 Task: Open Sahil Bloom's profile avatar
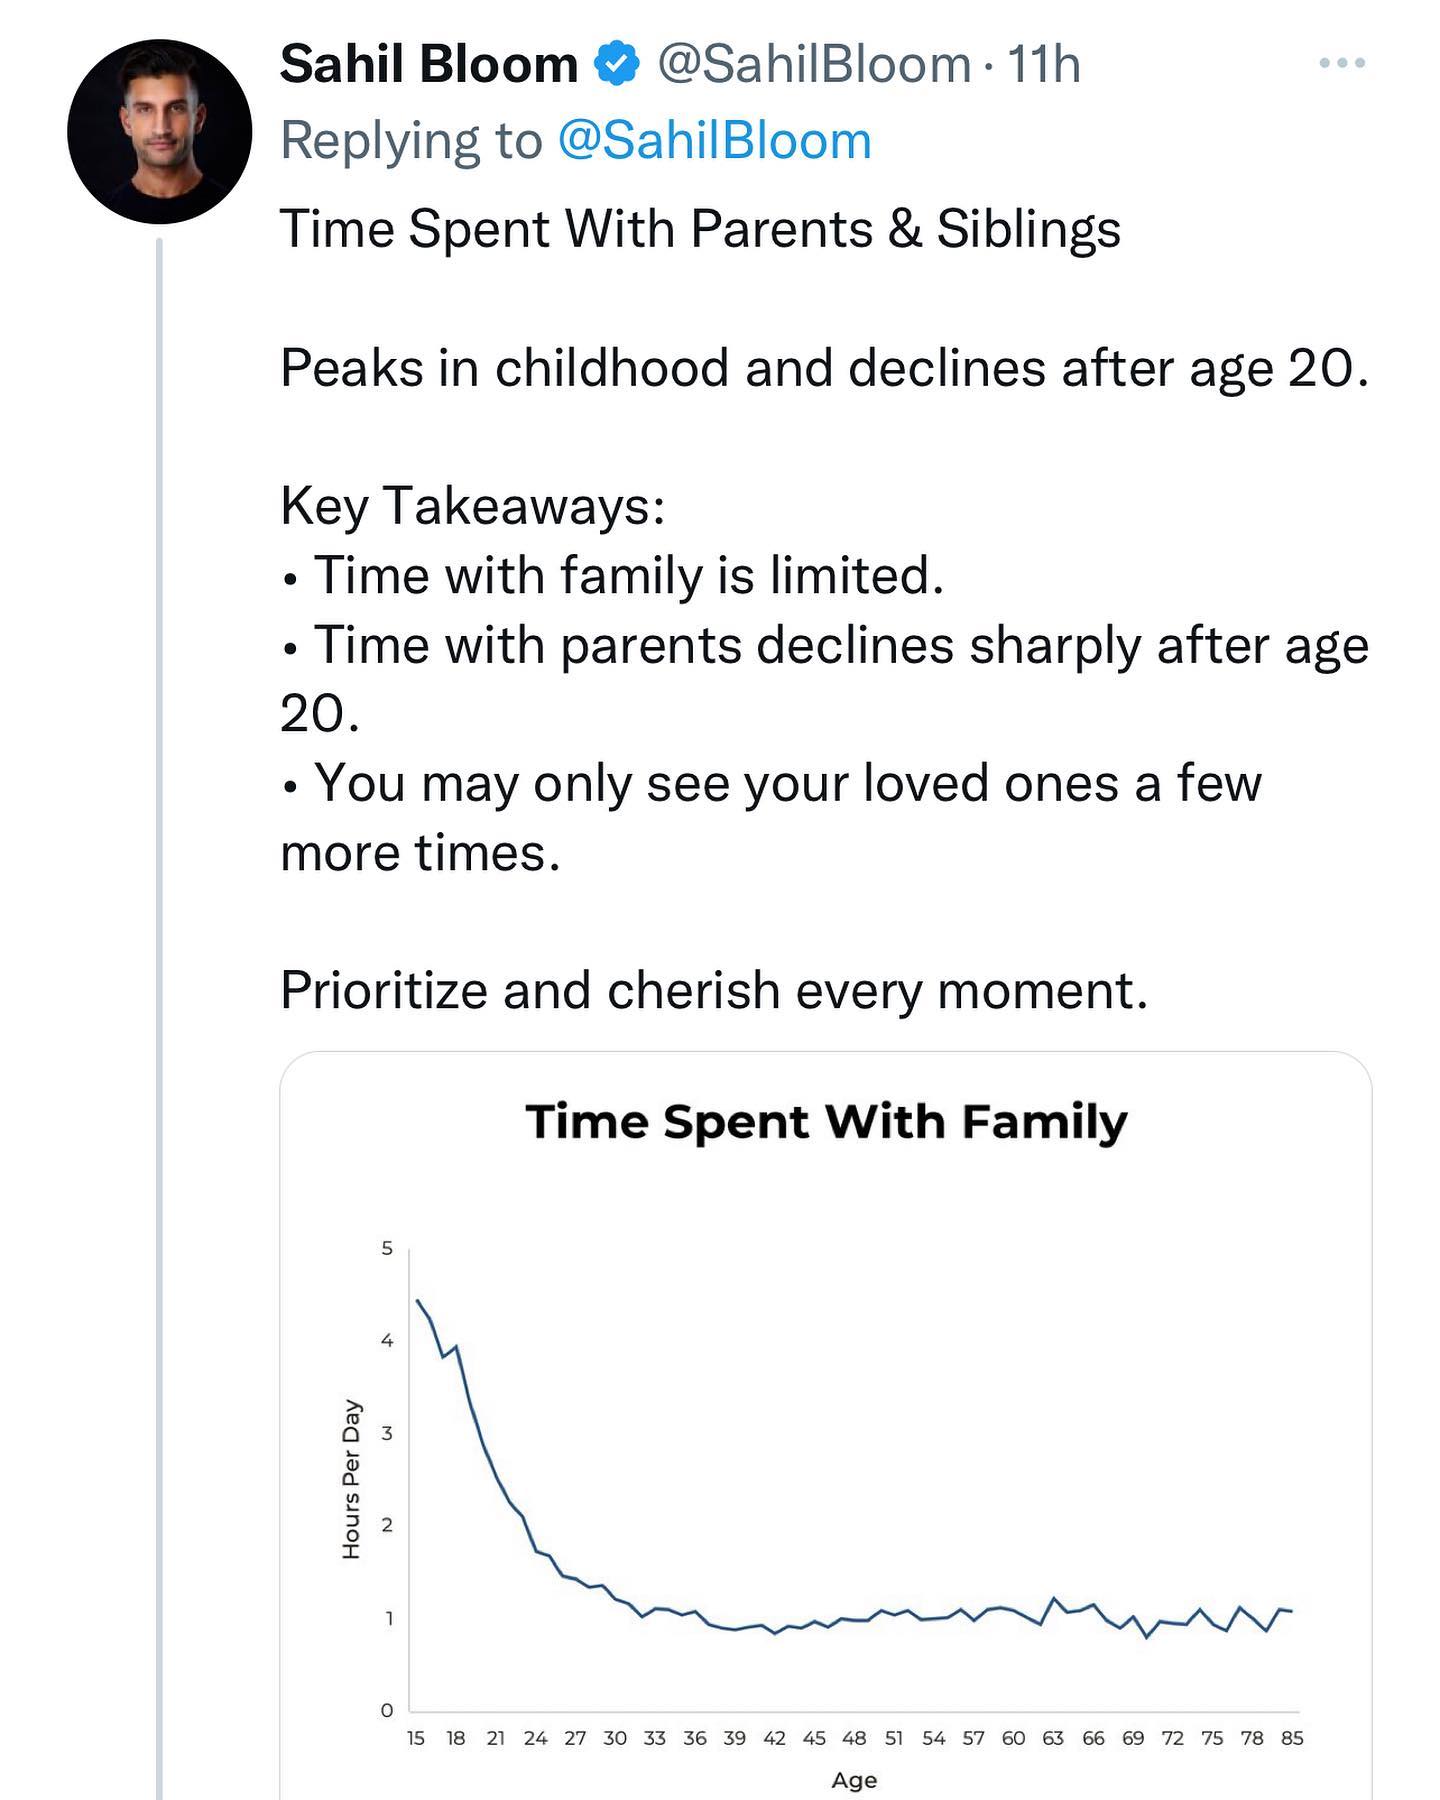point(159,131)
